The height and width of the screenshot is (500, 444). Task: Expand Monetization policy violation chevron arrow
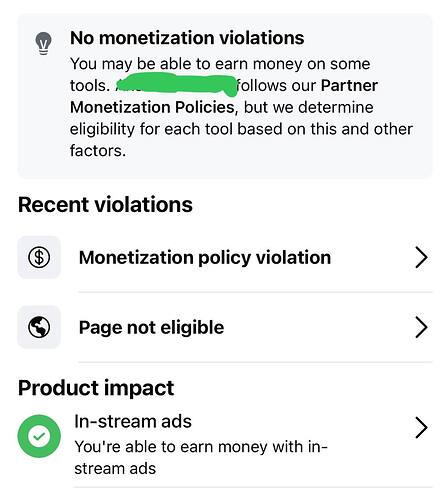[x=421, y=257]
